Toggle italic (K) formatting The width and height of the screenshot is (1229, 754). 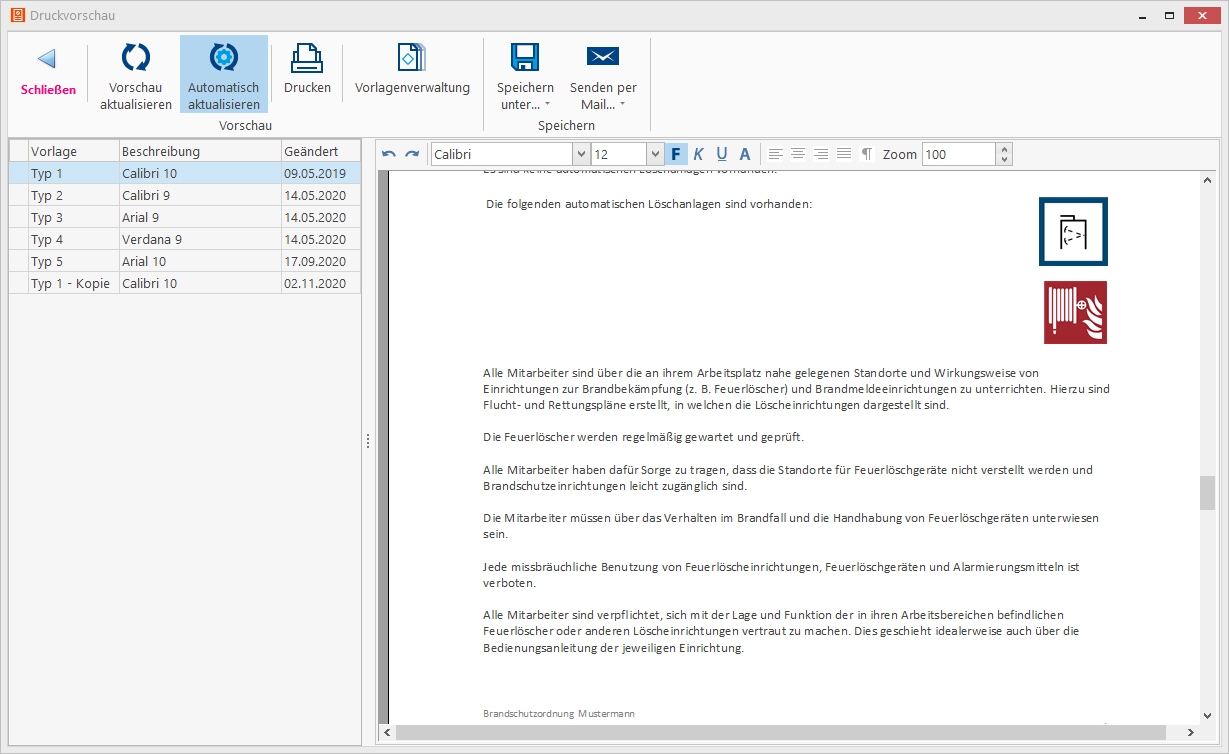698,154
